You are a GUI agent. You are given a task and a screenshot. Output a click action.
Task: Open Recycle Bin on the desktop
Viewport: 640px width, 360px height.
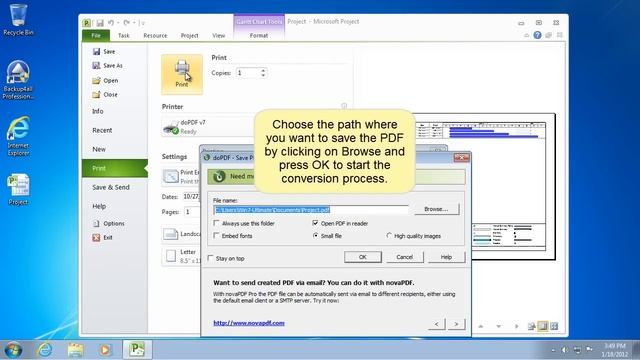[x=18, y=20]
